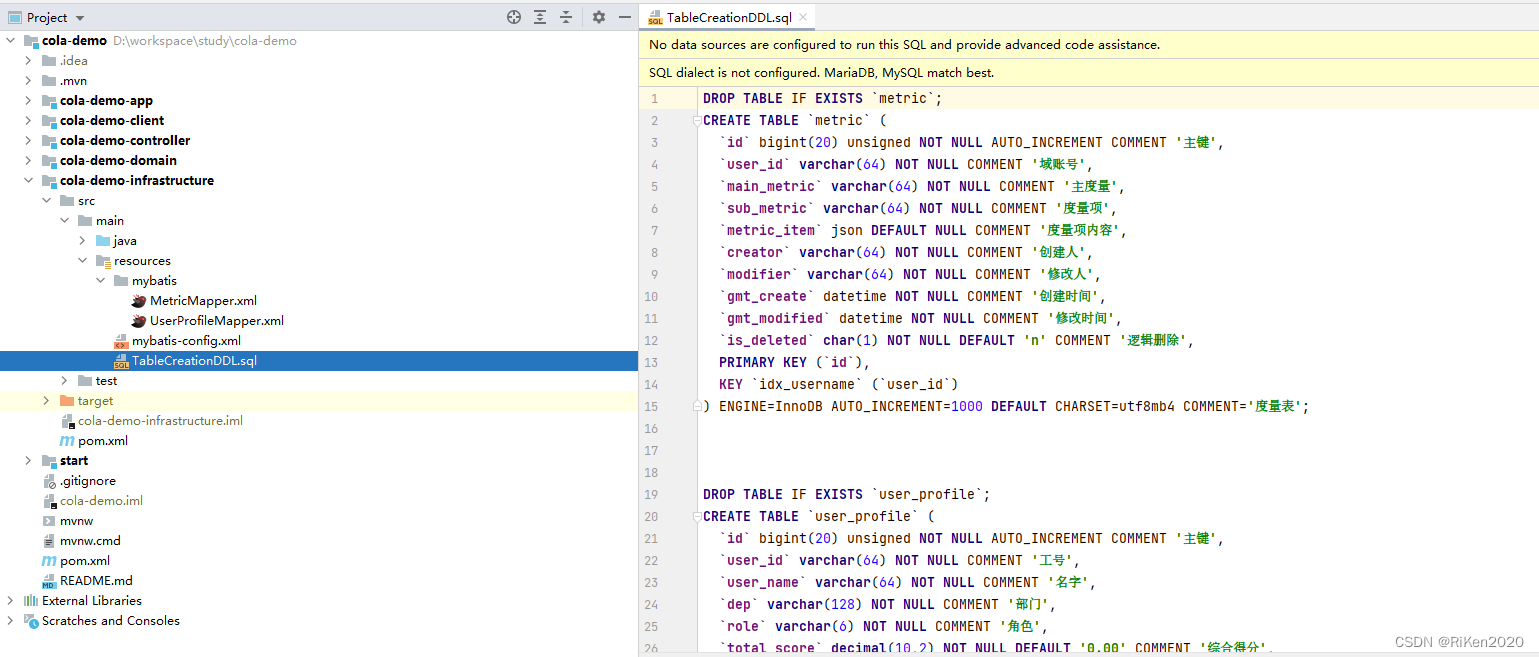The image size is (1539, 657).
Task: Select UserProfileMapper.xml file
Action: click(217, 321)
